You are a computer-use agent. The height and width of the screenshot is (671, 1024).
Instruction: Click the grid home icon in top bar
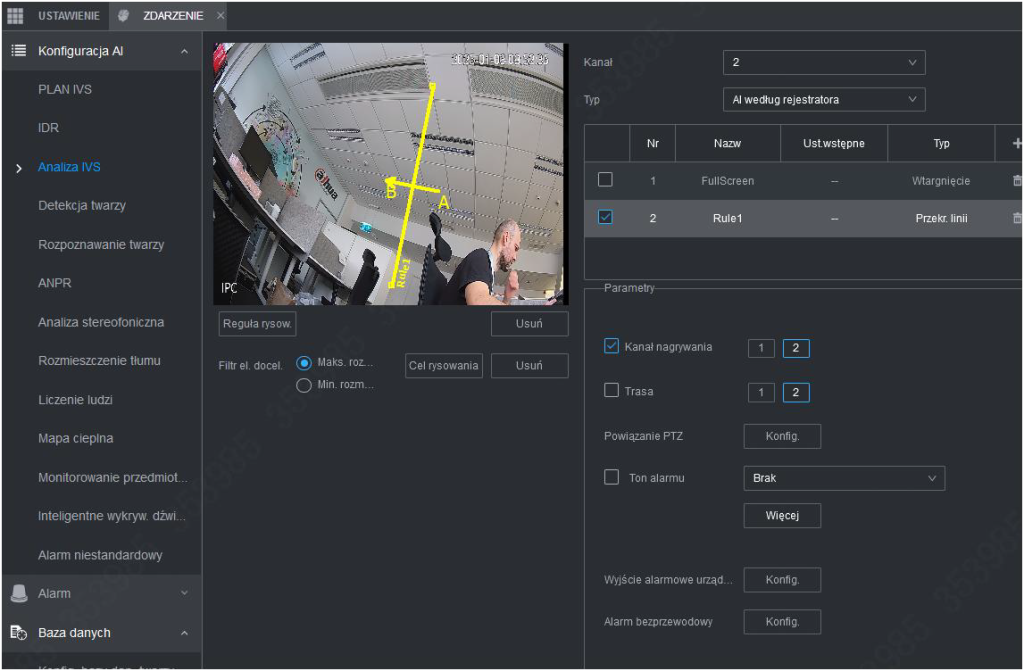[15, 16]
